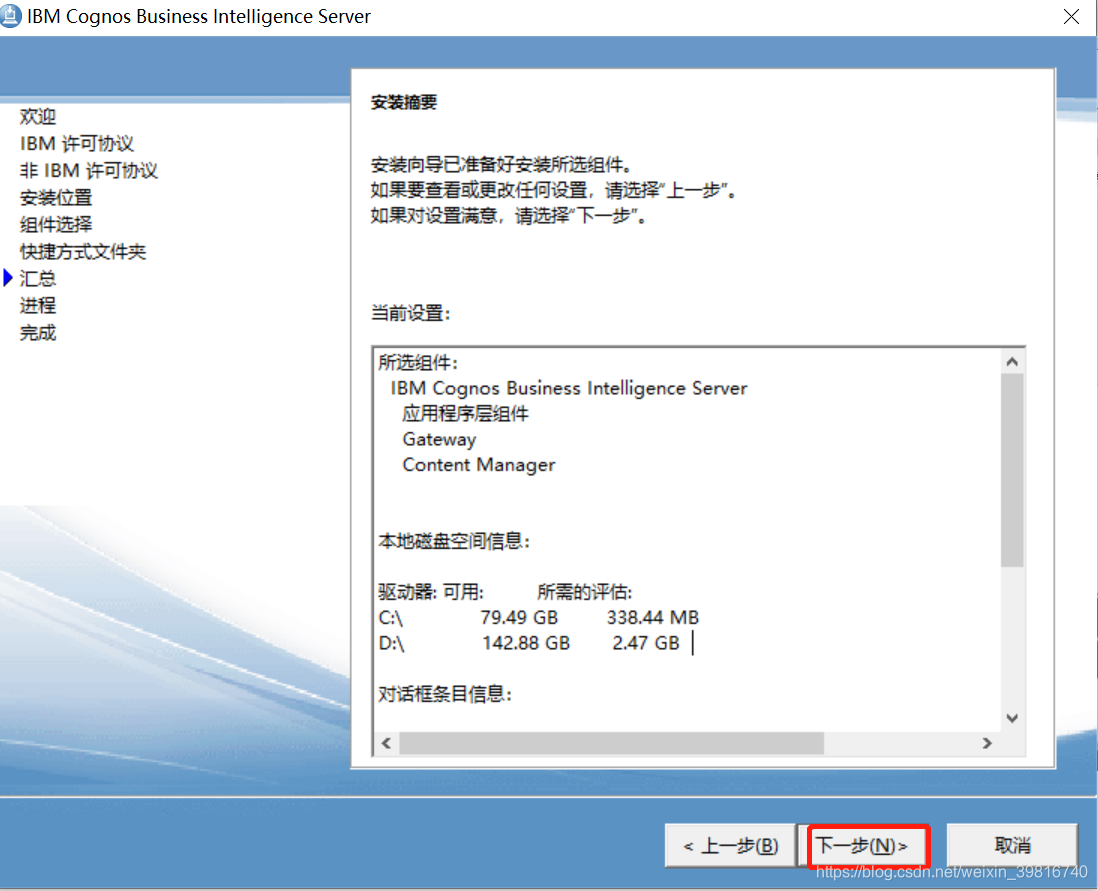Click the D:\ drive row

tap(529, 643)
